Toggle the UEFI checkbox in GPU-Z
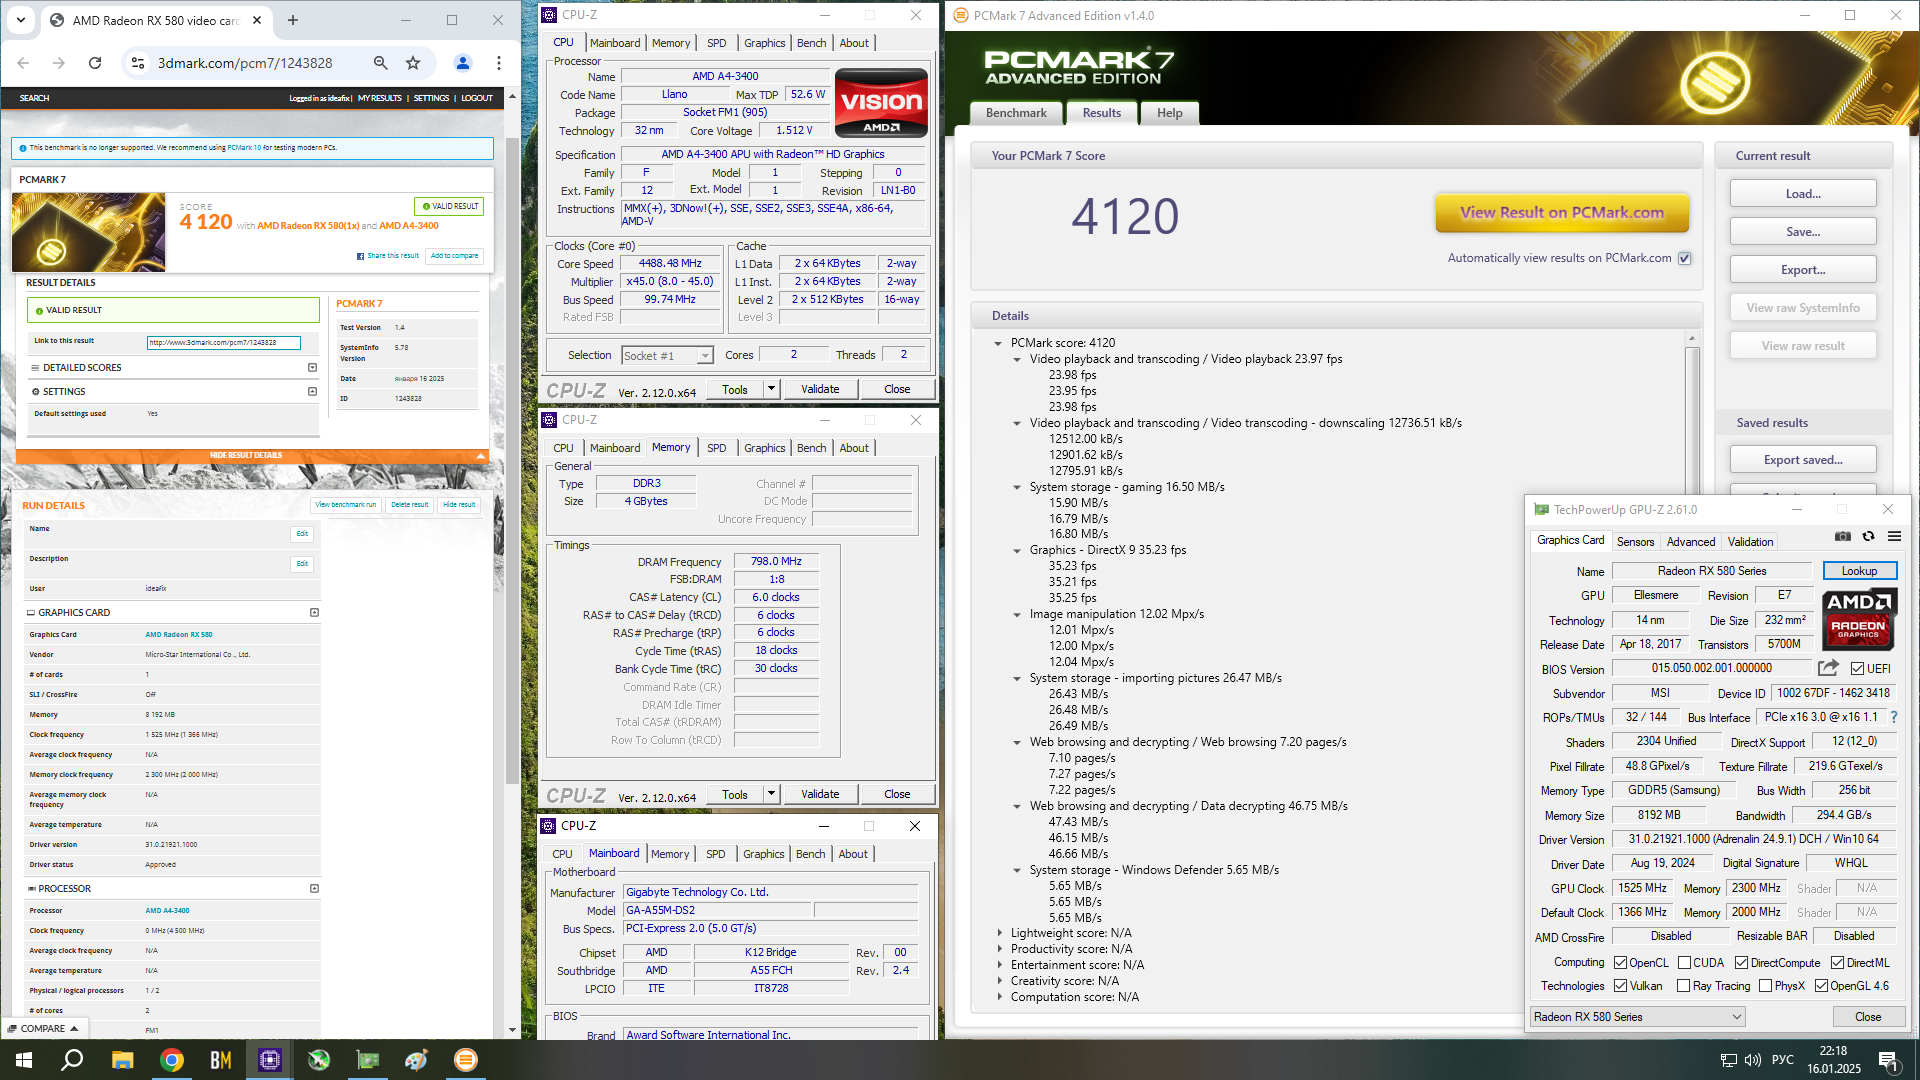This screenshot has height=1080, width=1920. tap(1857, 669)
